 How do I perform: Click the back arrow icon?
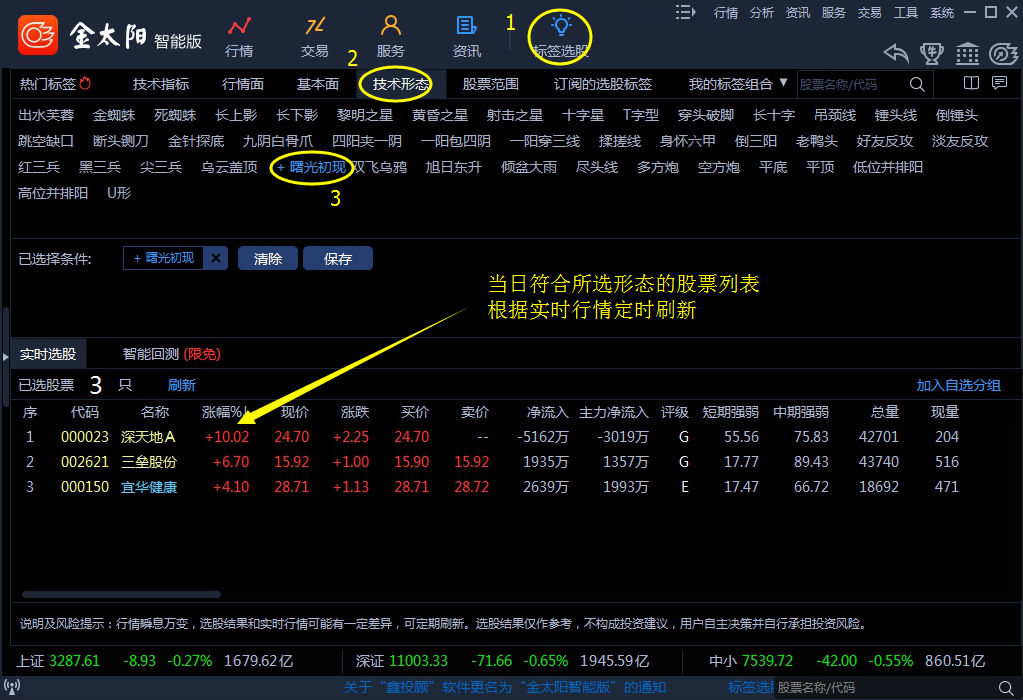point(896,53)
